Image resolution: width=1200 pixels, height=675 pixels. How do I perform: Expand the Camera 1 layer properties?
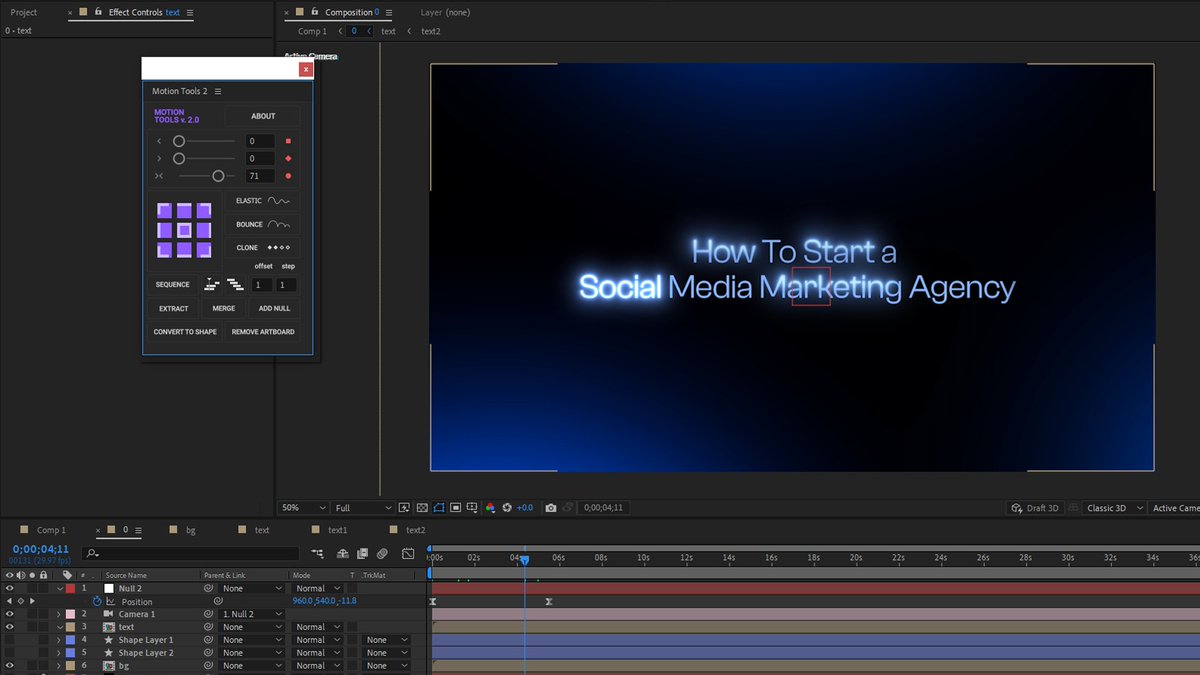[x=59, y=614]
